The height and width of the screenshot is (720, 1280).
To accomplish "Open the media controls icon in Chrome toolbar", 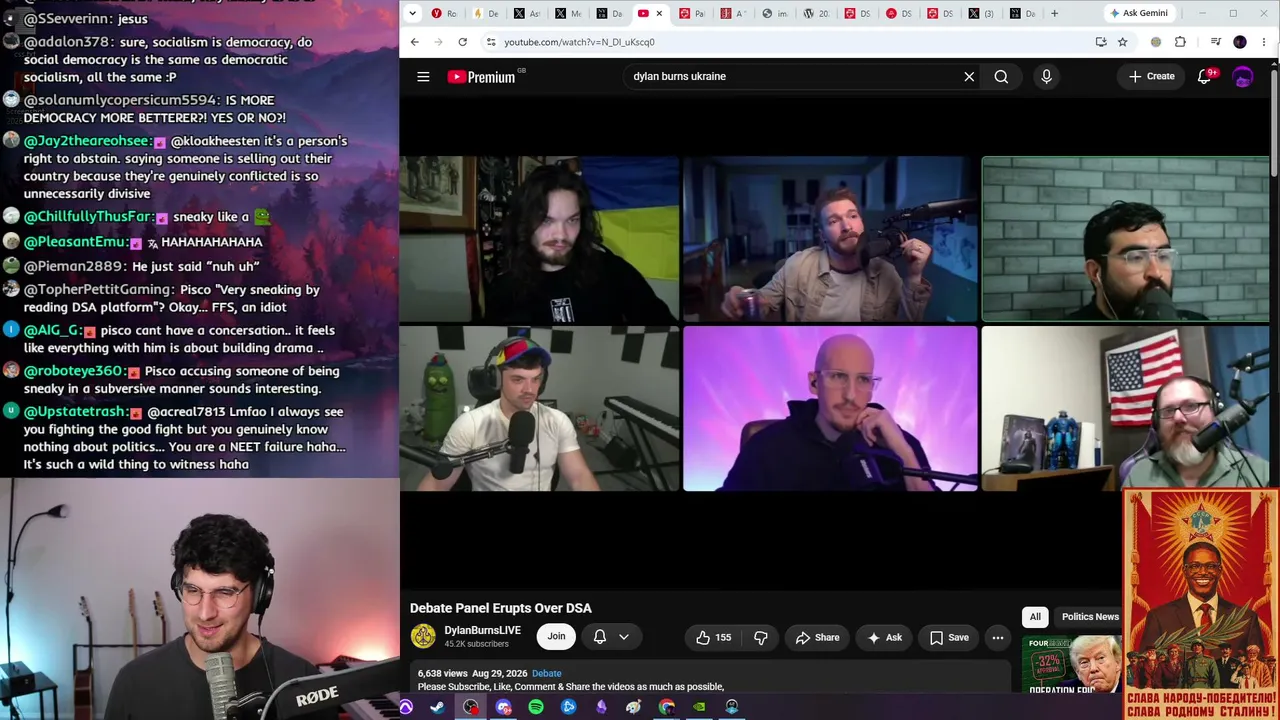I will point(1216,42).
